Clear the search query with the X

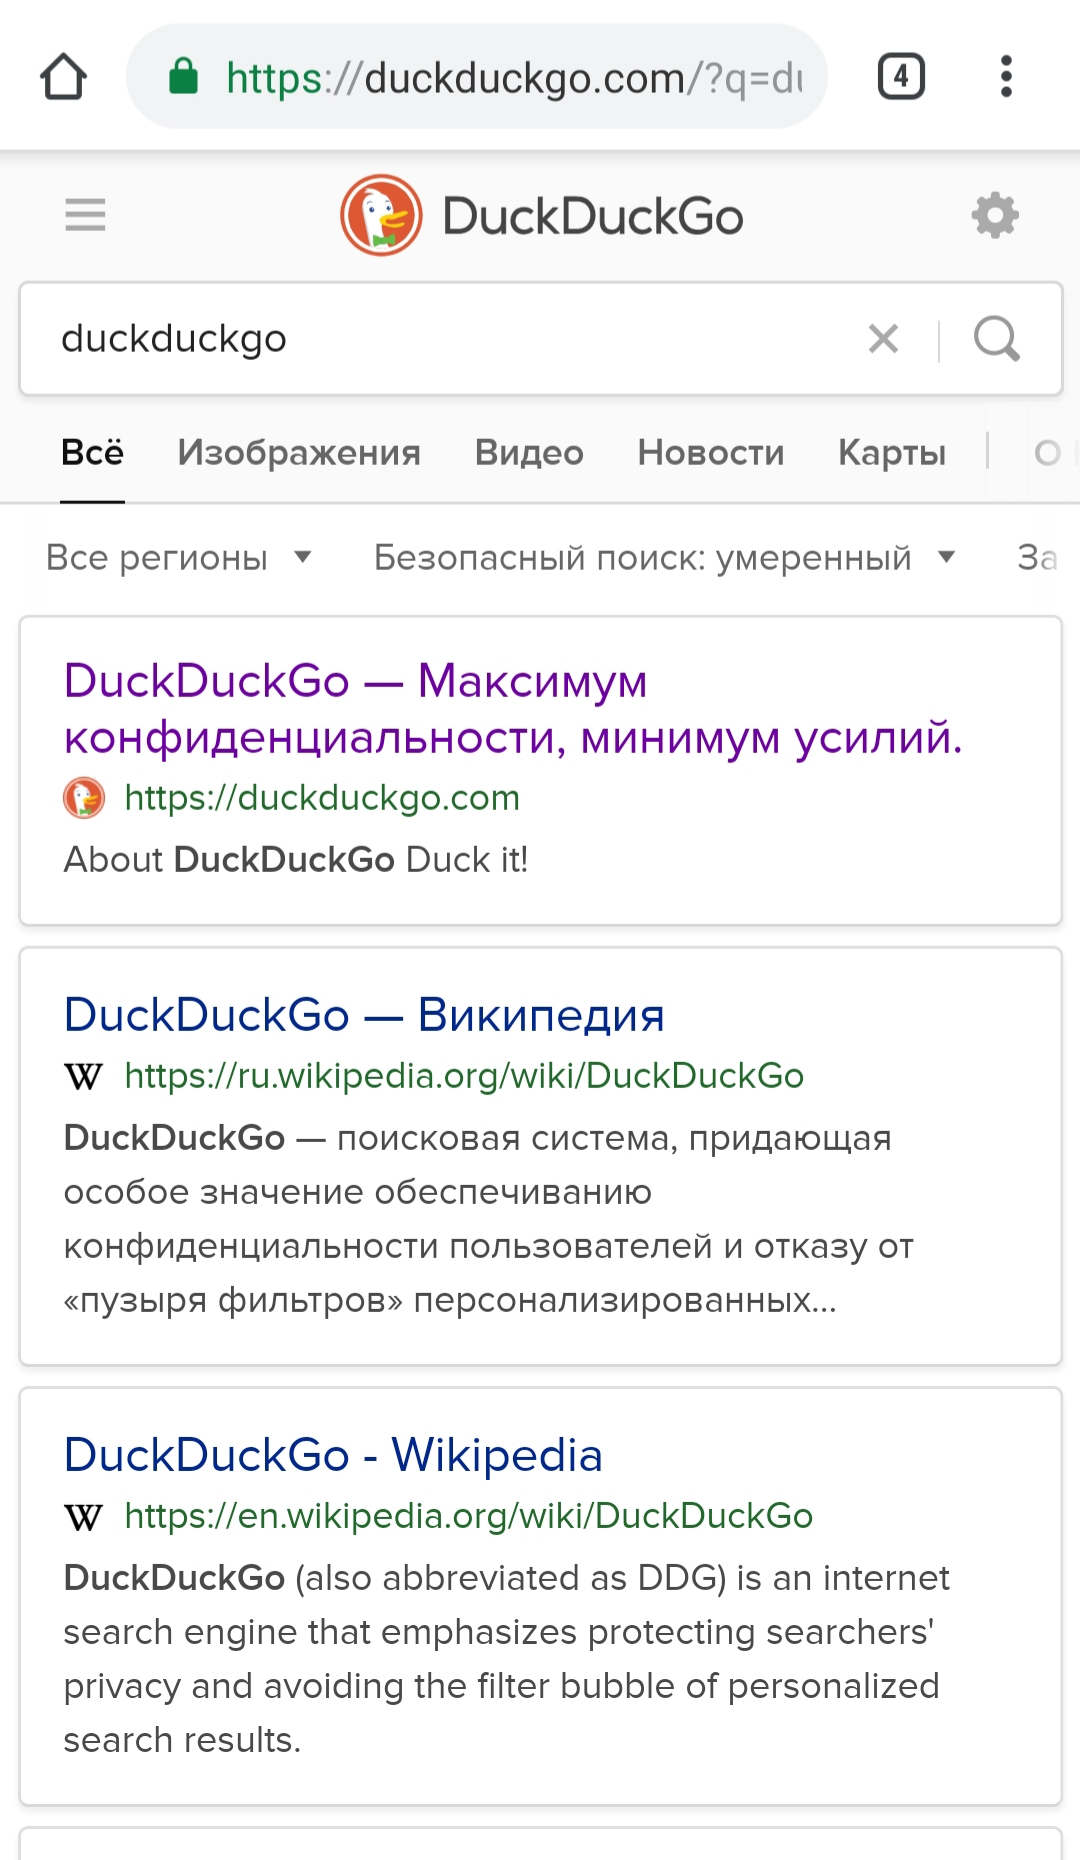[x=883, y=339]
